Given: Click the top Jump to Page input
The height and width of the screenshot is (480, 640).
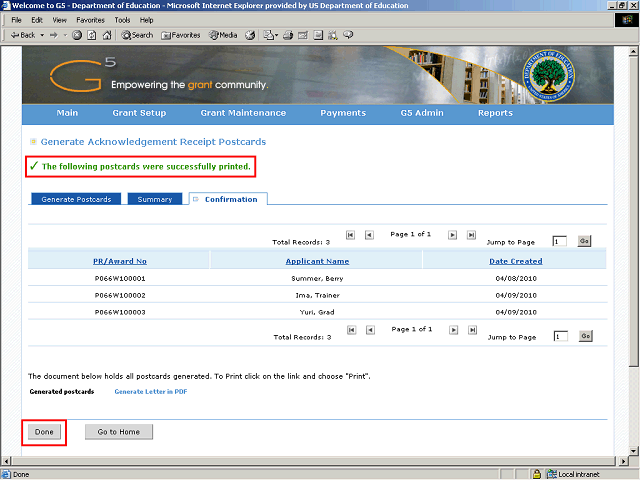Looking at the screenshot, I should click(x=560, y=241).
